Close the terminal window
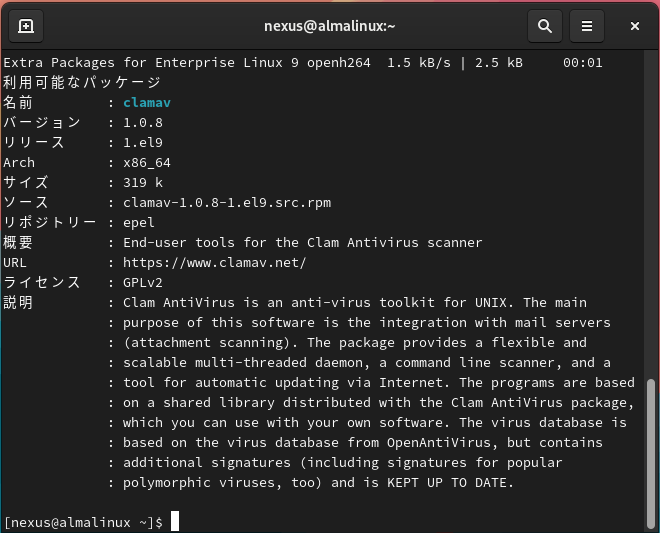Viewport: 660px width, 533px height. 635,26
